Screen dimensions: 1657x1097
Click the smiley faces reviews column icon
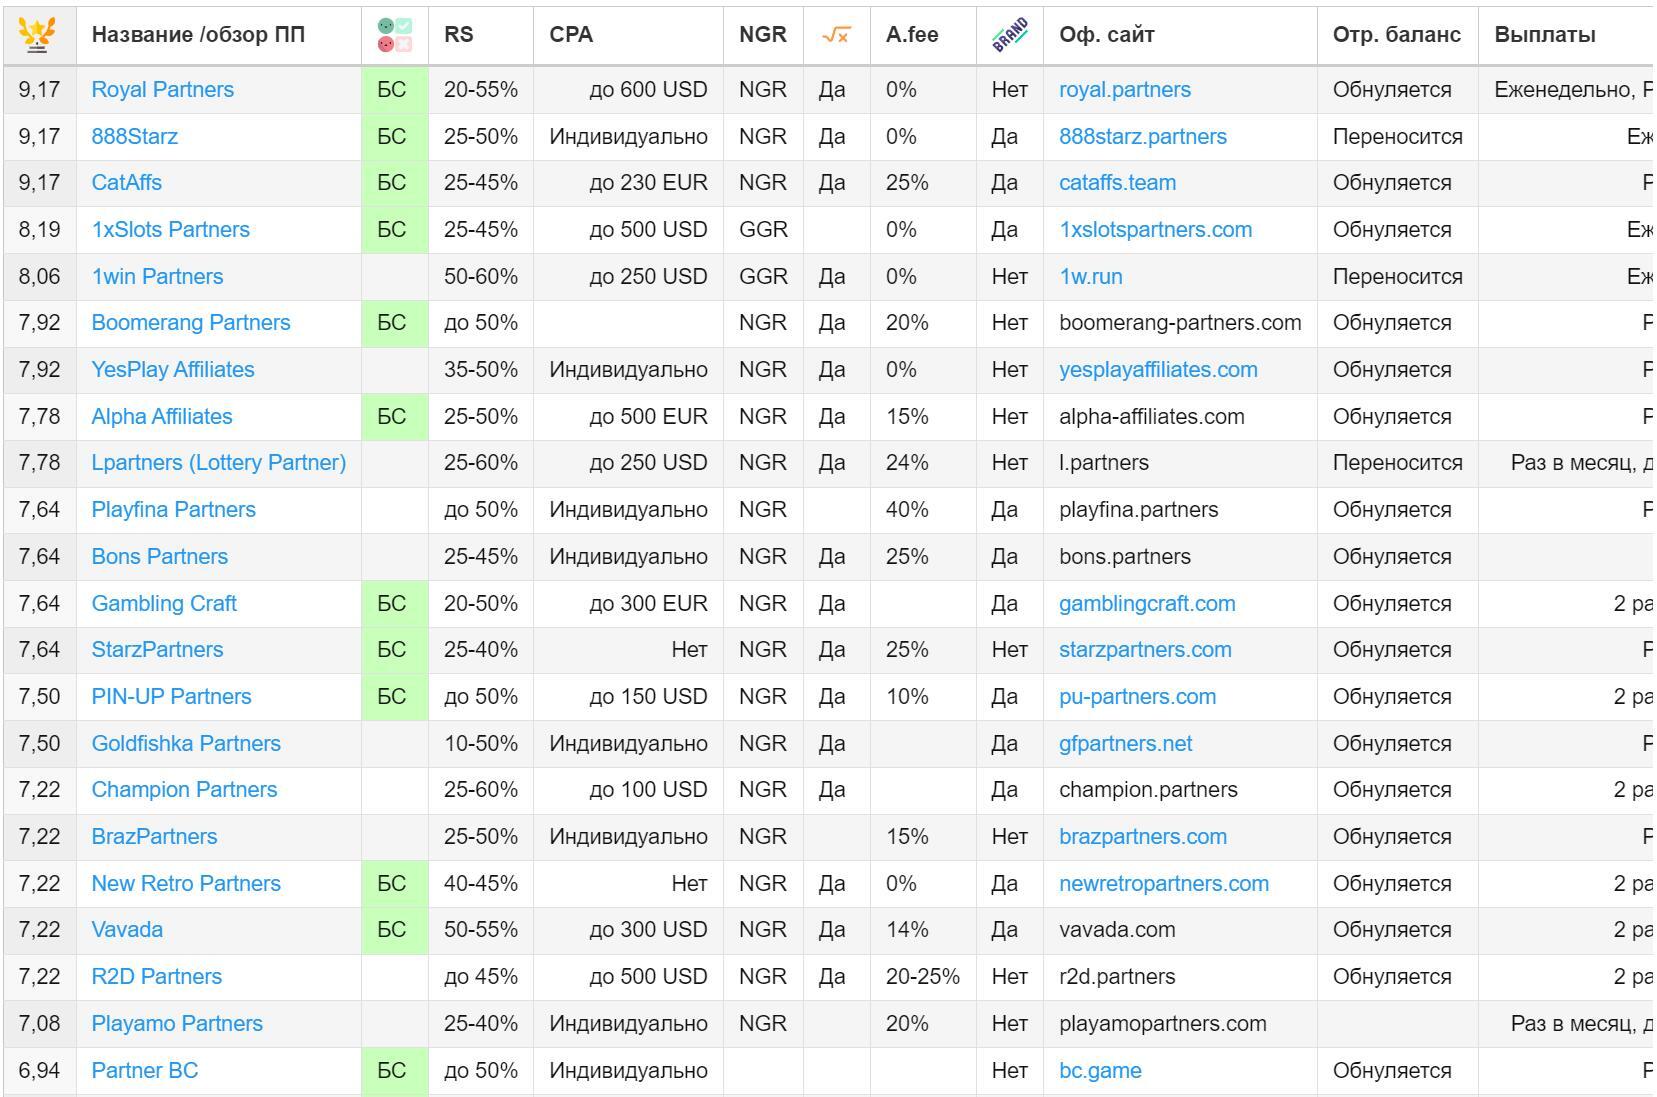coord(395,35)
